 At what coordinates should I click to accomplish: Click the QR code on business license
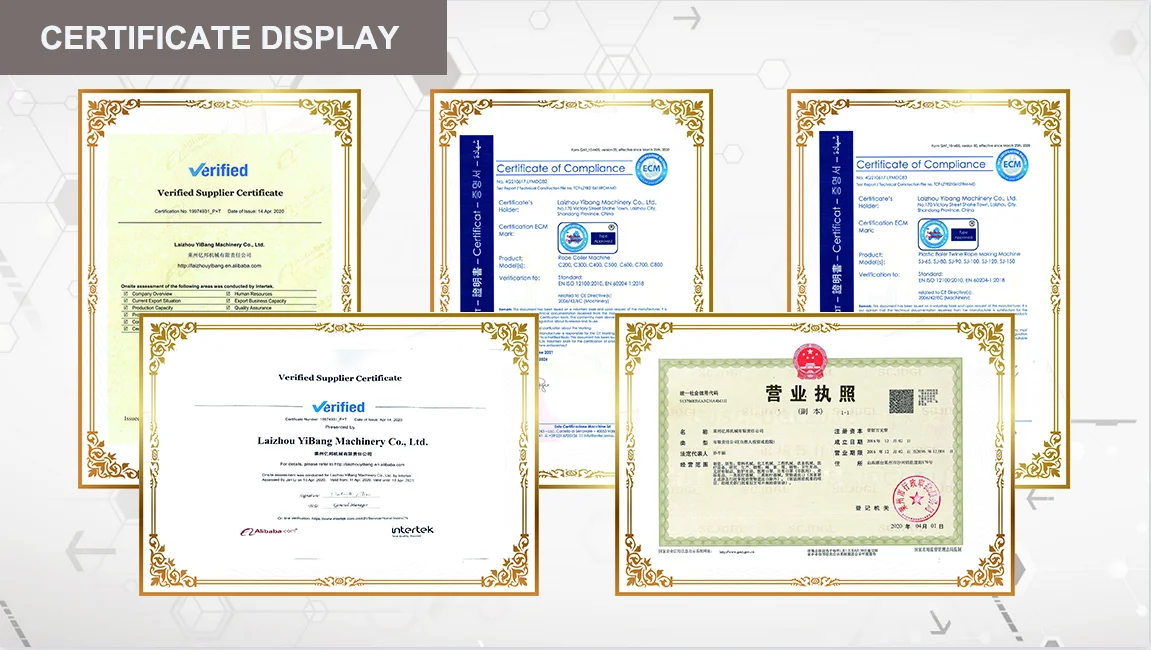pos(903,401)
